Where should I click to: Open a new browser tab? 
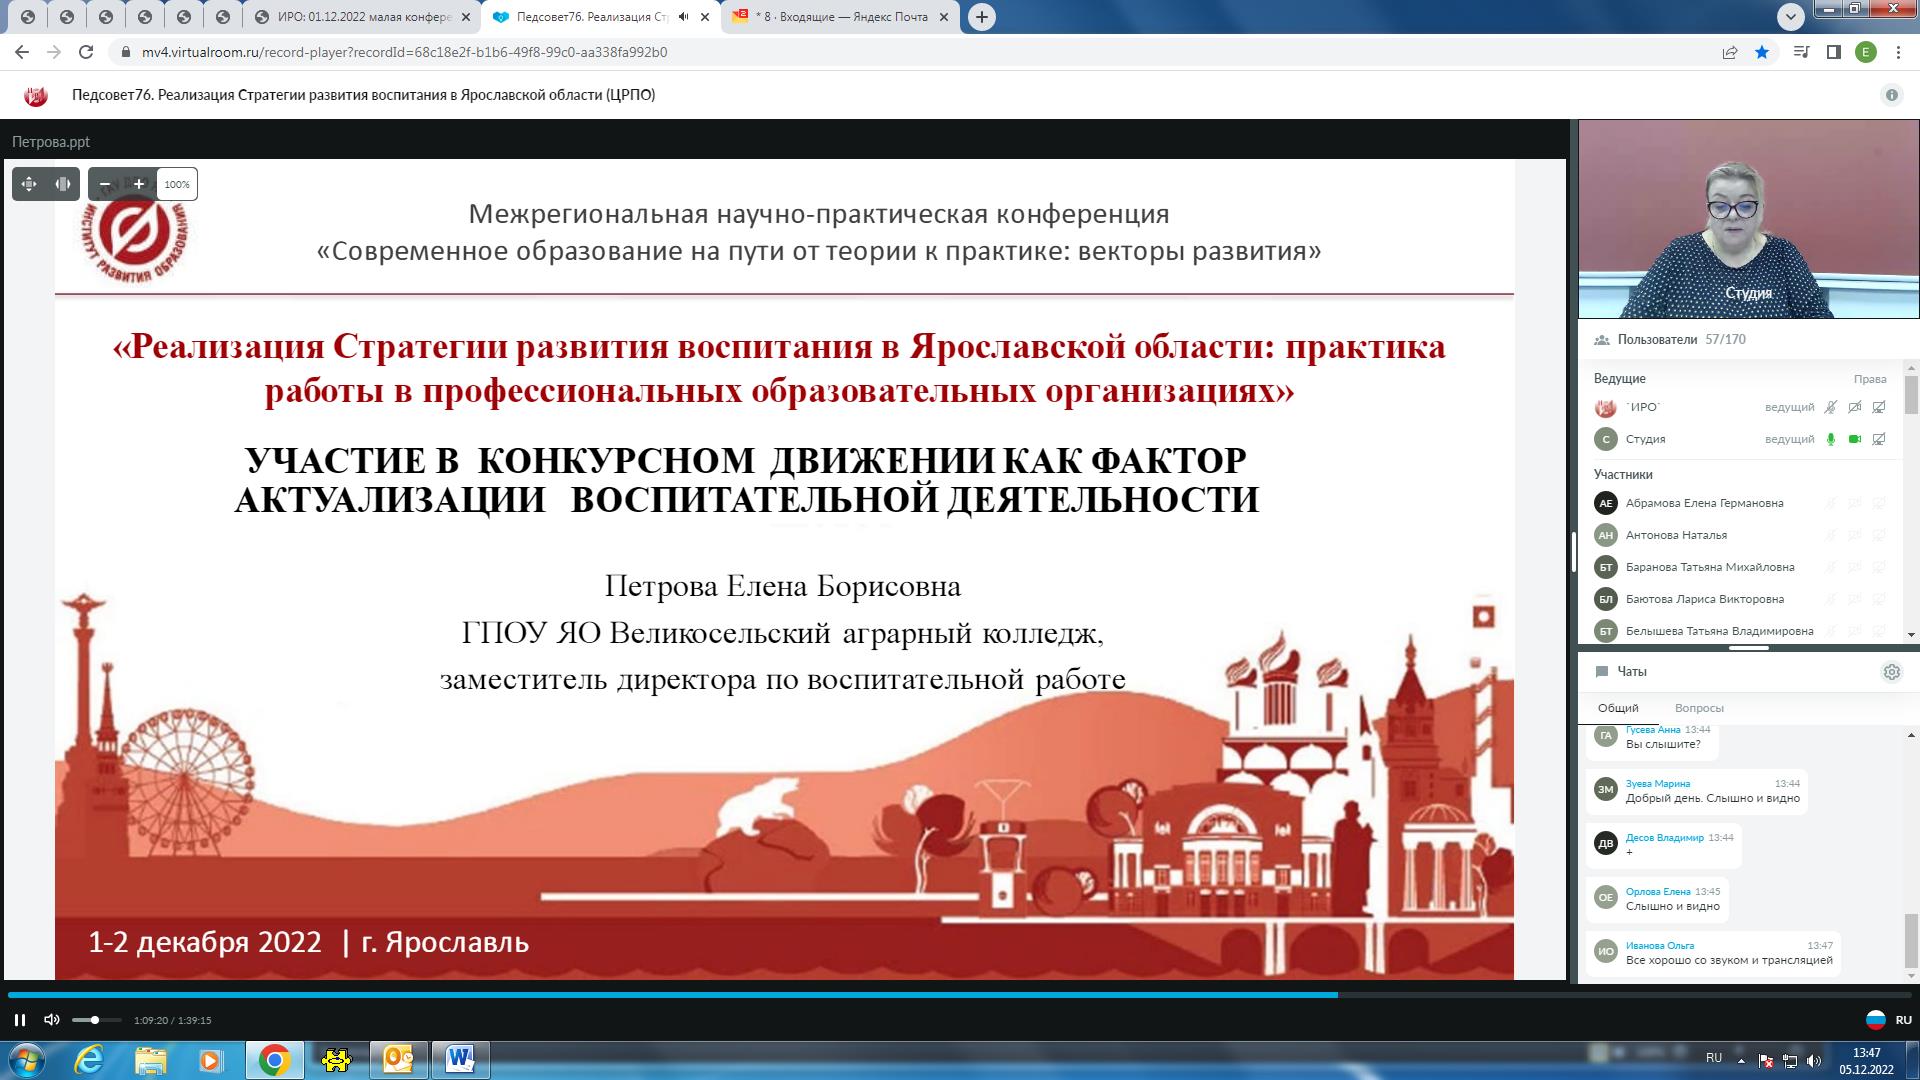point(982,17)
